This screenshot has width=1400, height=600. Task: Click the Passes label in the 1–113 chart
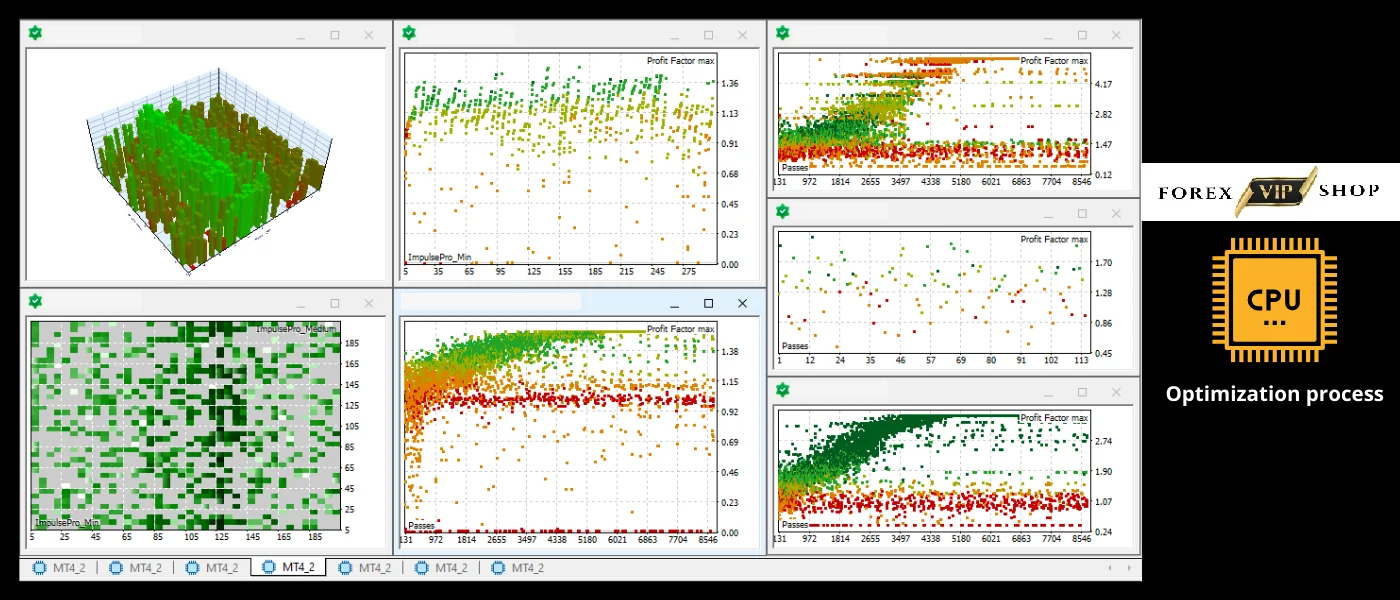coord(795,346)
